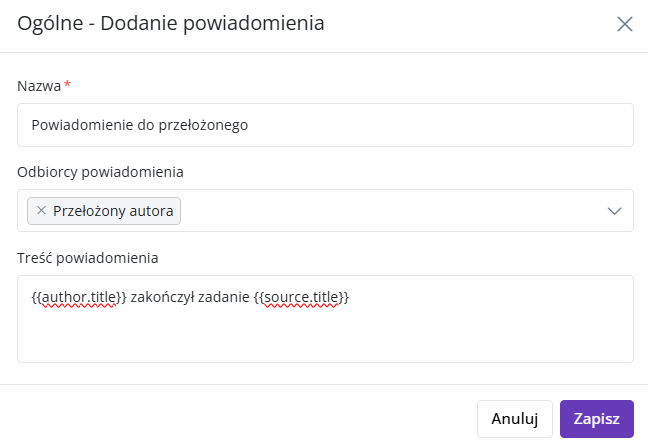Click empty space below the message text
648x447 pixels.
point(325,337)
